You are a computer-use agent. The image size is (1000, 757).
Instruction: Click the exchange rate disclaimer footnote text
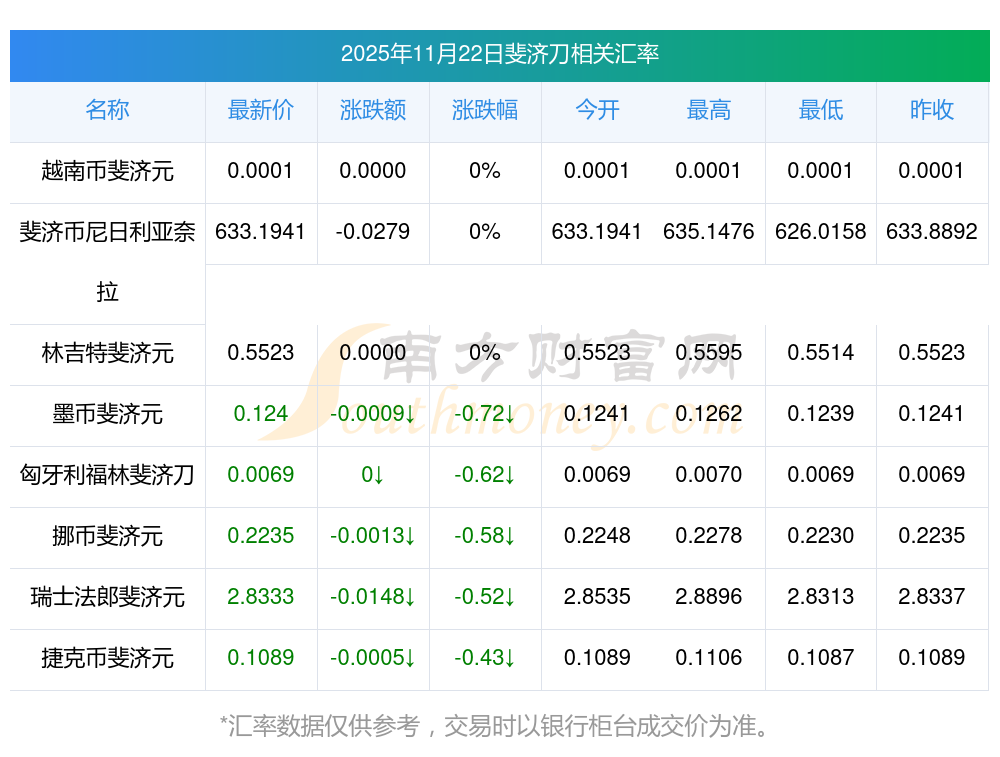click(x=499, y=726)
